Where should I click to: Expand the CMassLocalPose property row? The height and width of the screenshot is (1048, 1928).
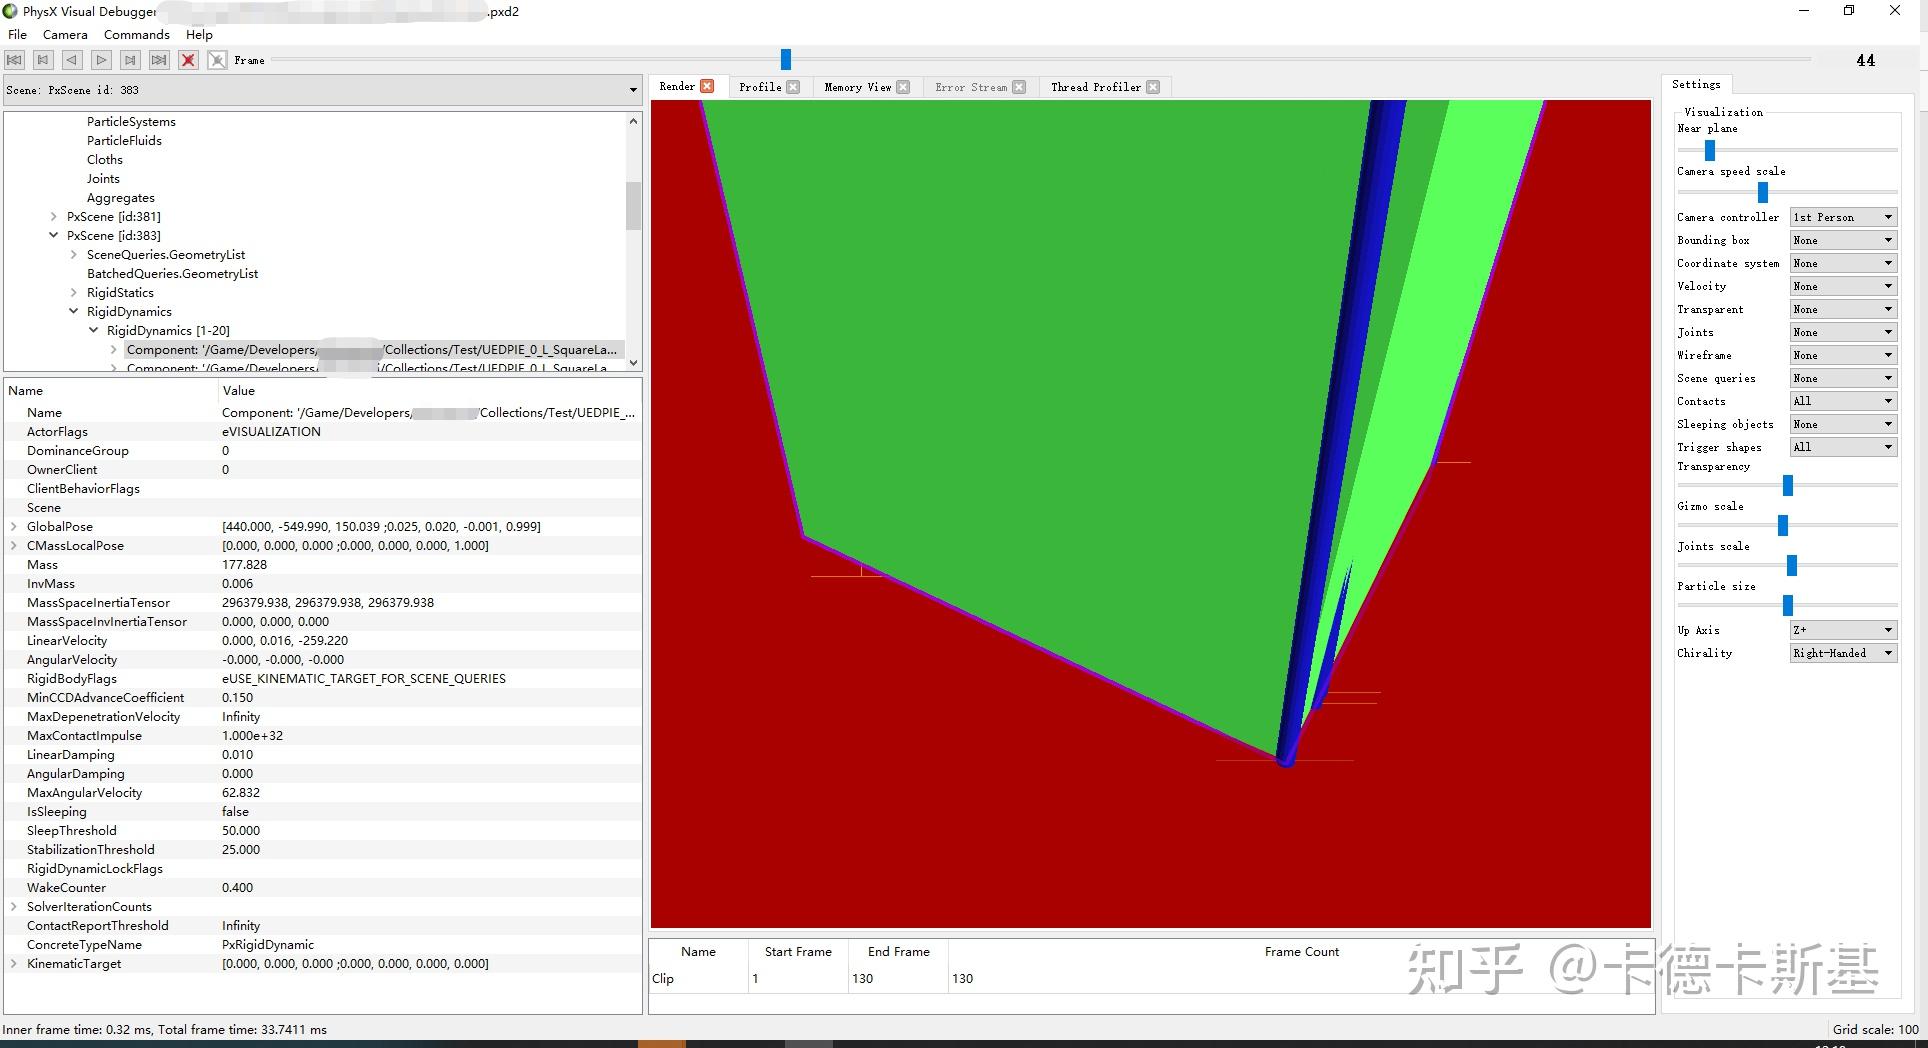[13, 546]
